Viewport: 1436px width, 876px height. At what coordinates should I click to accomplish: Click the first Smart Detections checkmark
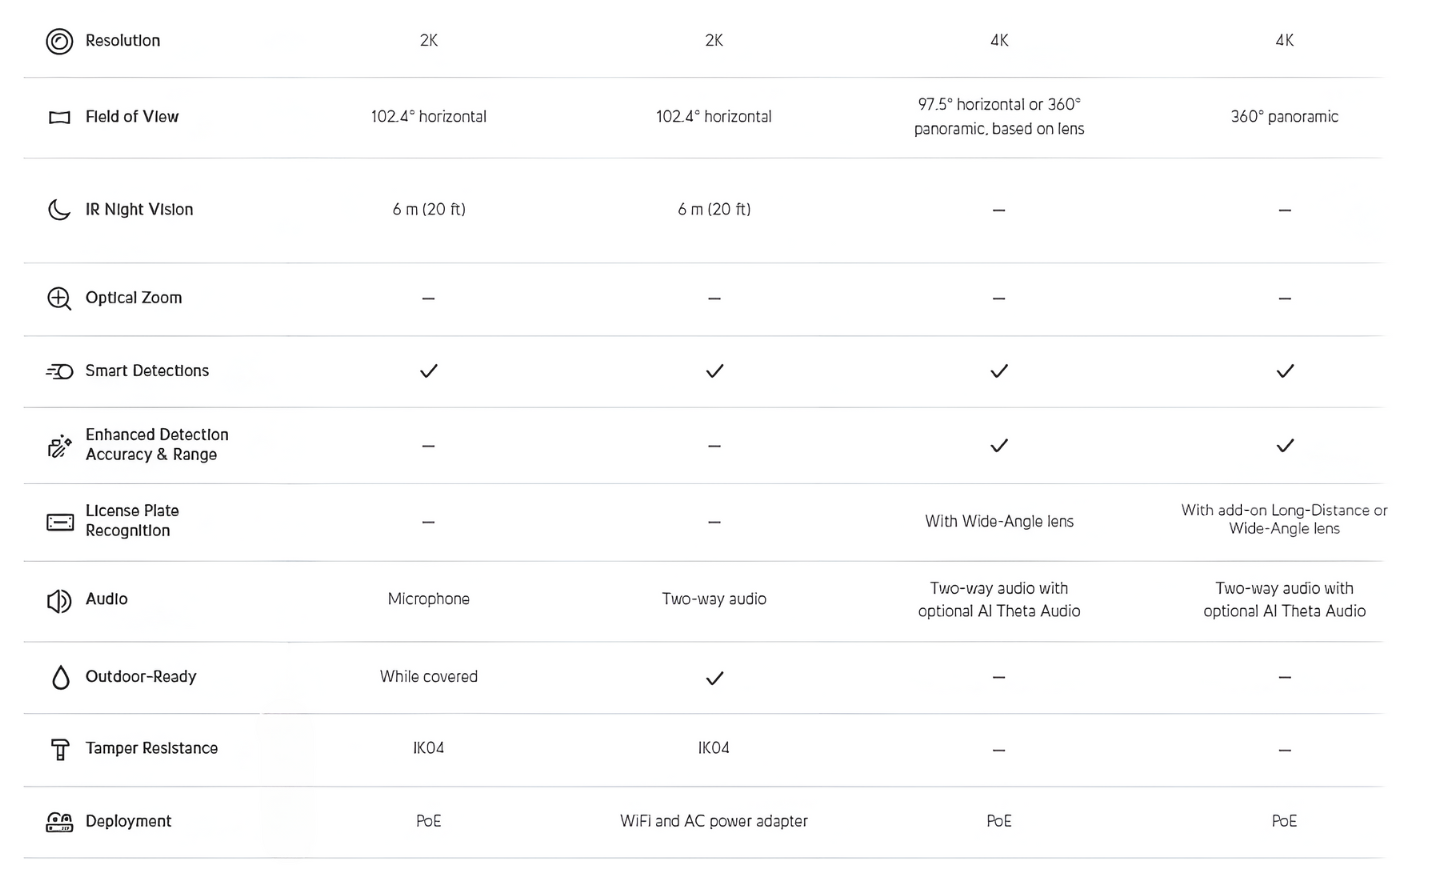tap(429, 371)
